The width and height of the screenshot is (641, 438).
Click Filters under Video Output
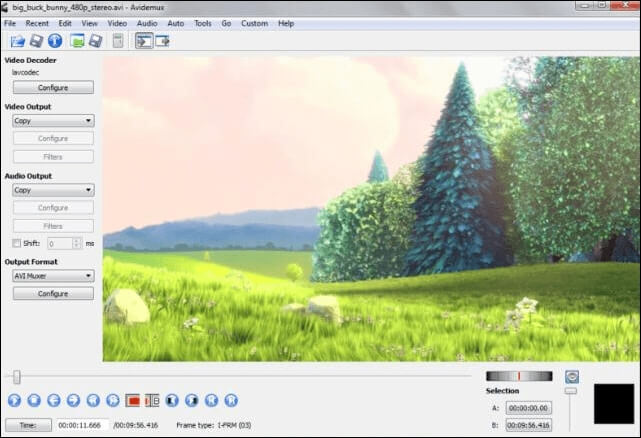(53, 157)
